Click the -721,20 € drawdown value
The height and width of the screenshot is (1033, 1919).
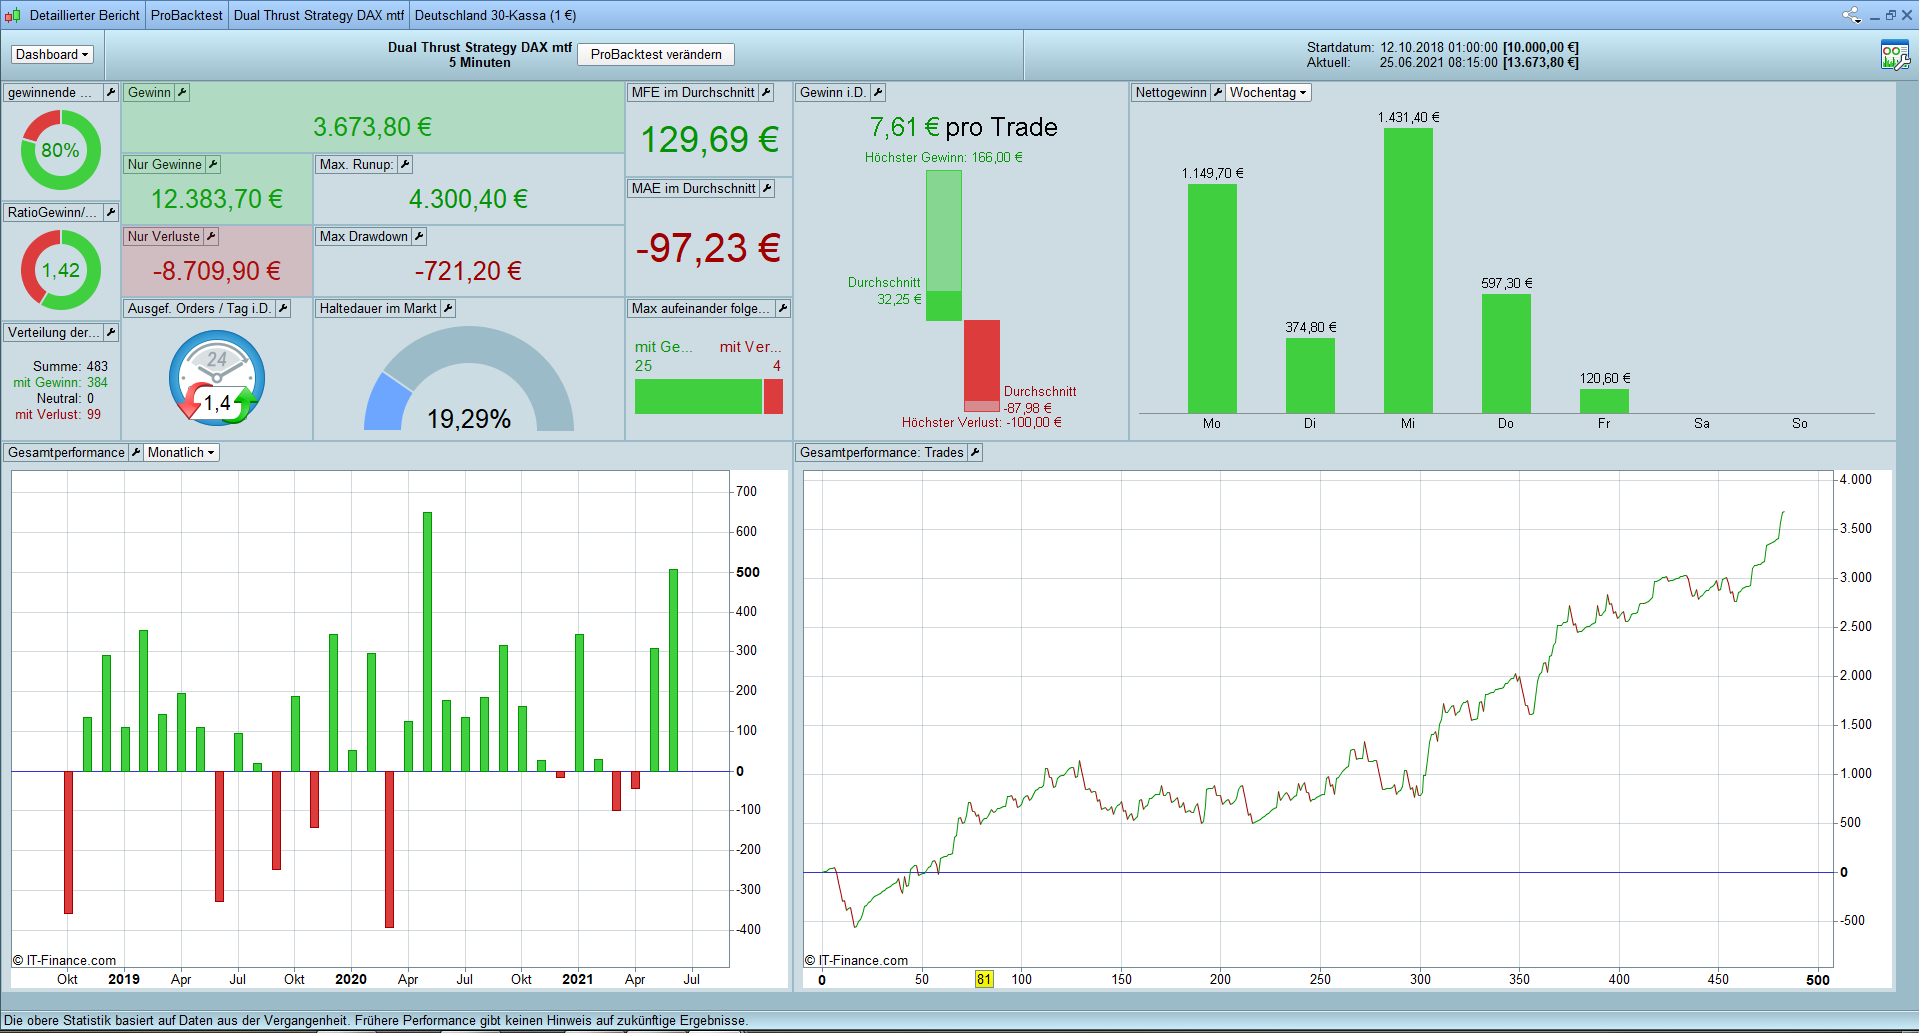point(469,271)
